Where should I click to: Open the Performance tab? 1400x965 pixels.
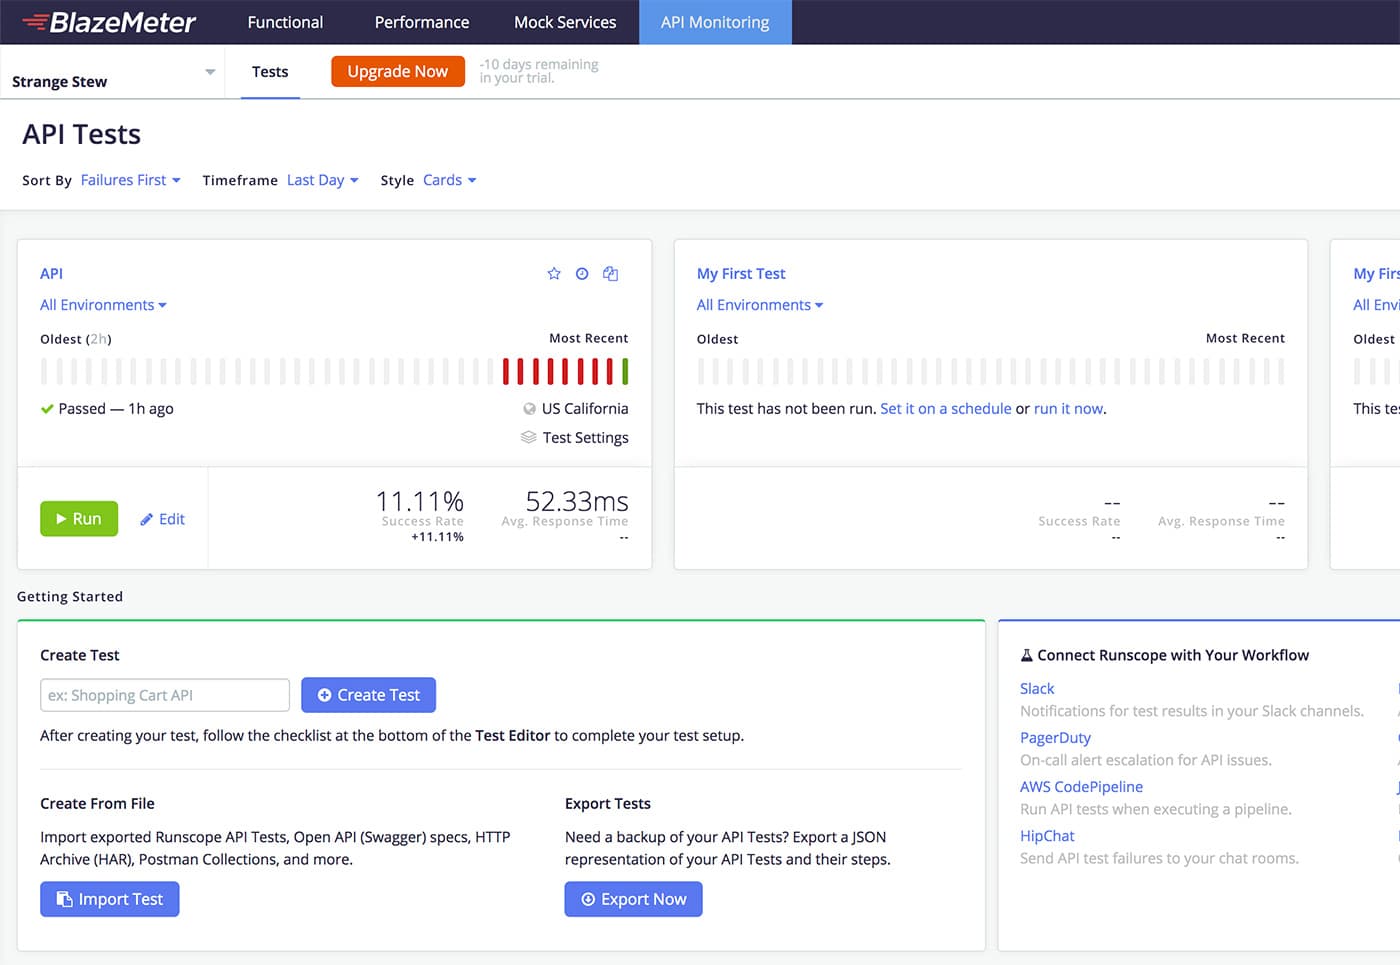(x=422, y=22)
